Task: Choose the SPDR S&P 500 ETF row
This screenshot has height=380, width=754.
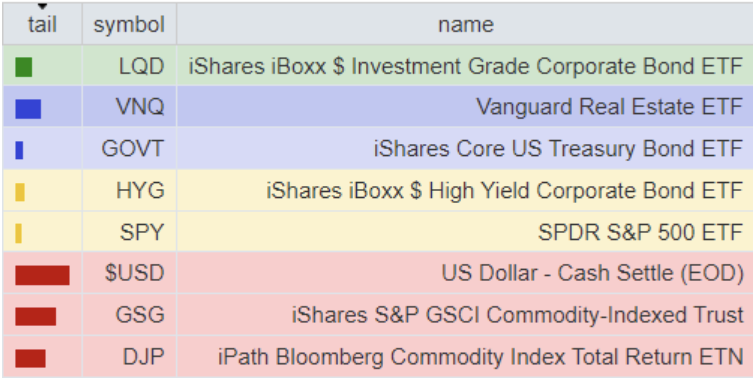Action: [378, 232]
